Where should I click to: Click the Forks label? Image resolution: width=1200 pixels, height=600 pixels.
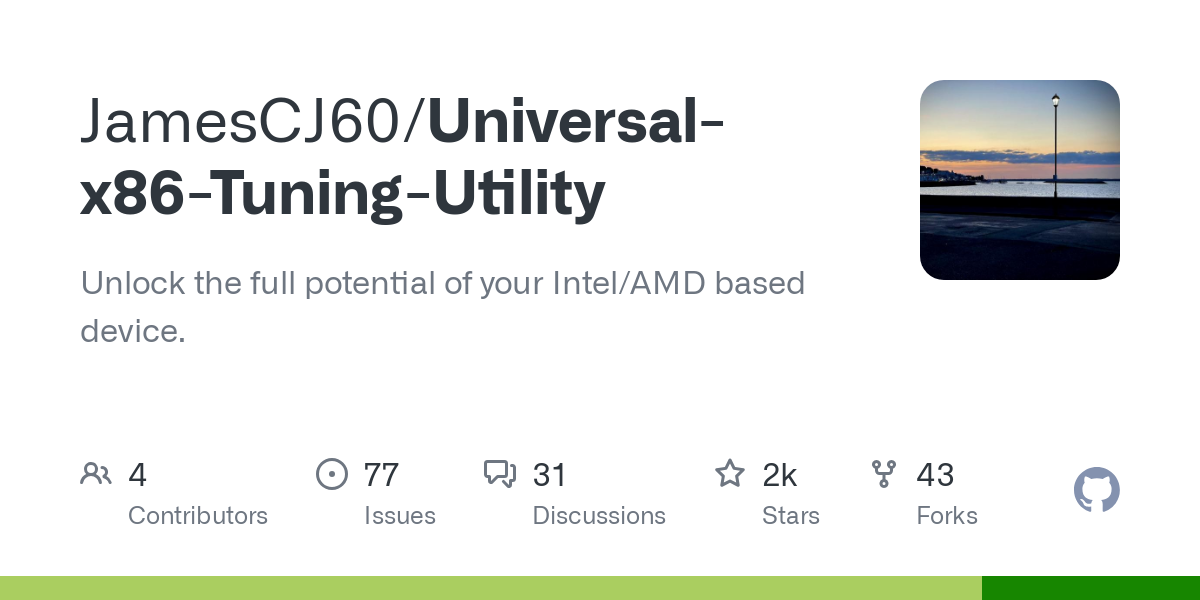(x=947, y=516)
